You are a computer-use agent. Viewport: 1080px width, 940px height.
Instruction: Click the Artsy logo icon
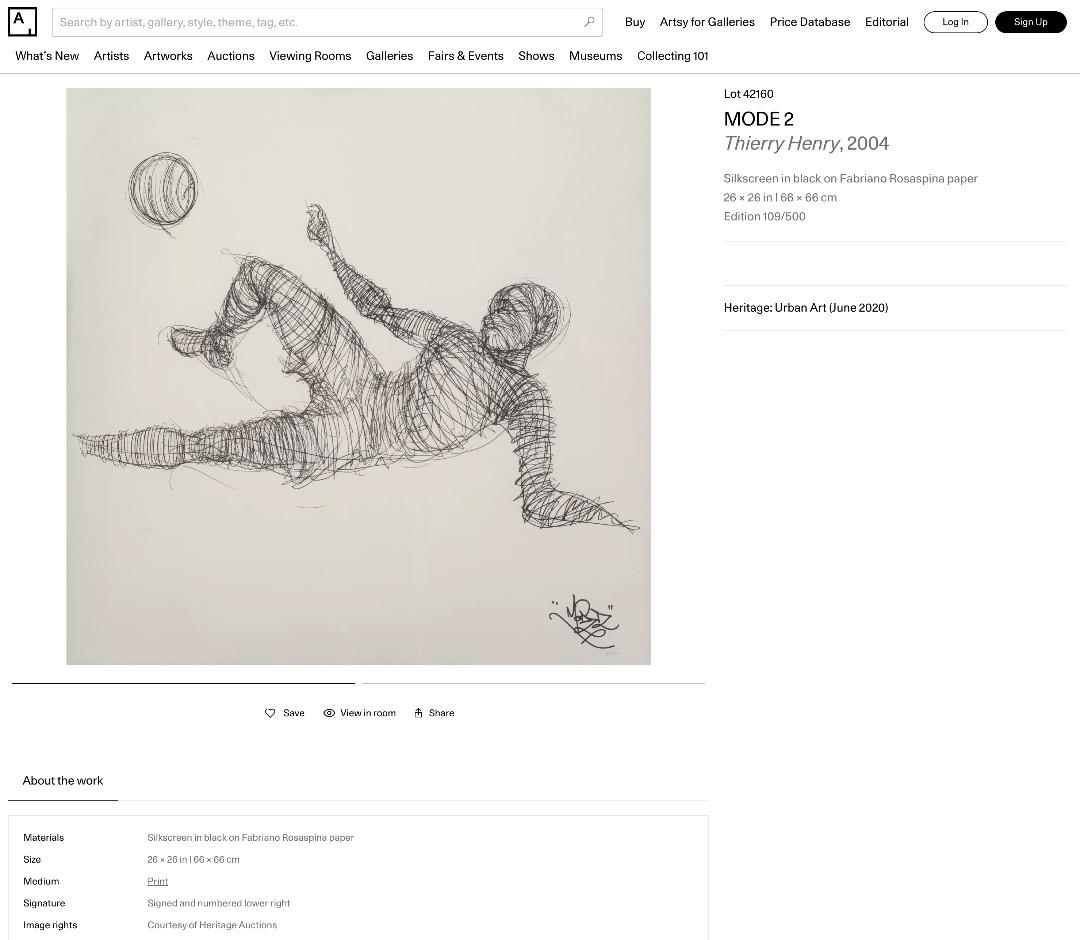pyautogui.click(x=22, y=21)
